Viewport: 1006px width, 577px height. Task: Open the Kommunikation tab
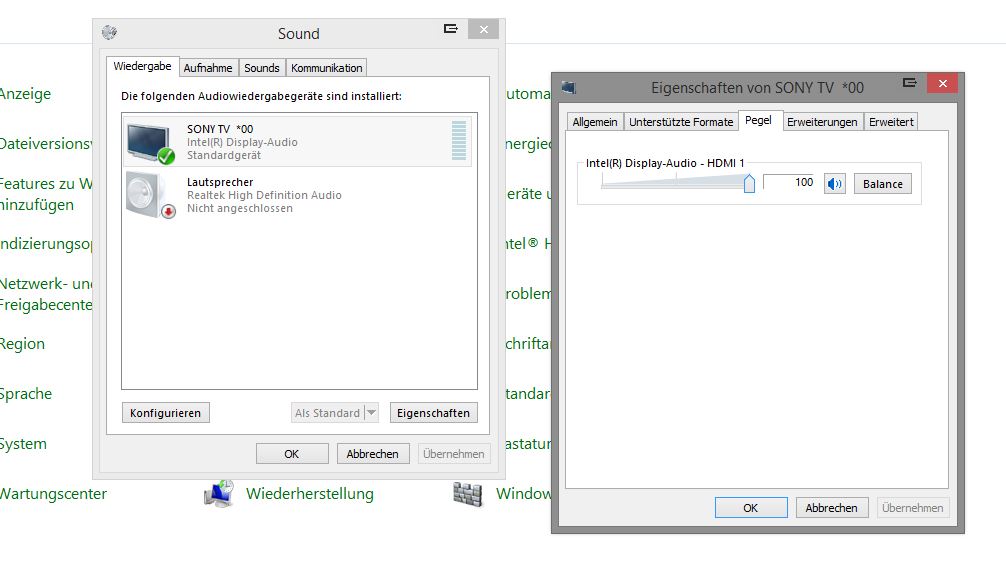point(326,68)
